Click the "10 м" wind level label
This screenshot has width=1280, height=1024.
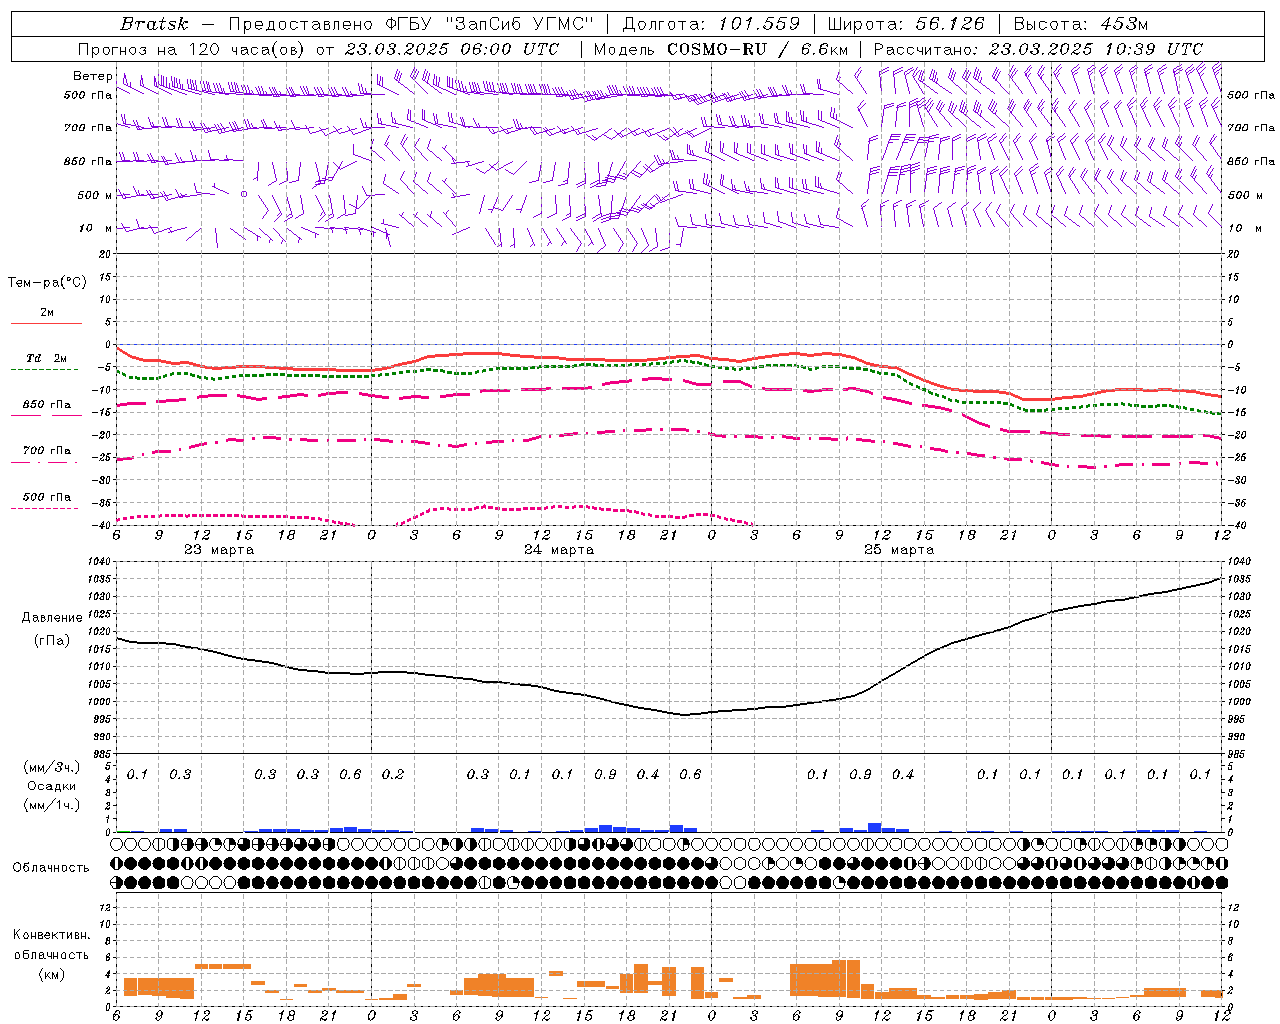[x=97, y=228]
